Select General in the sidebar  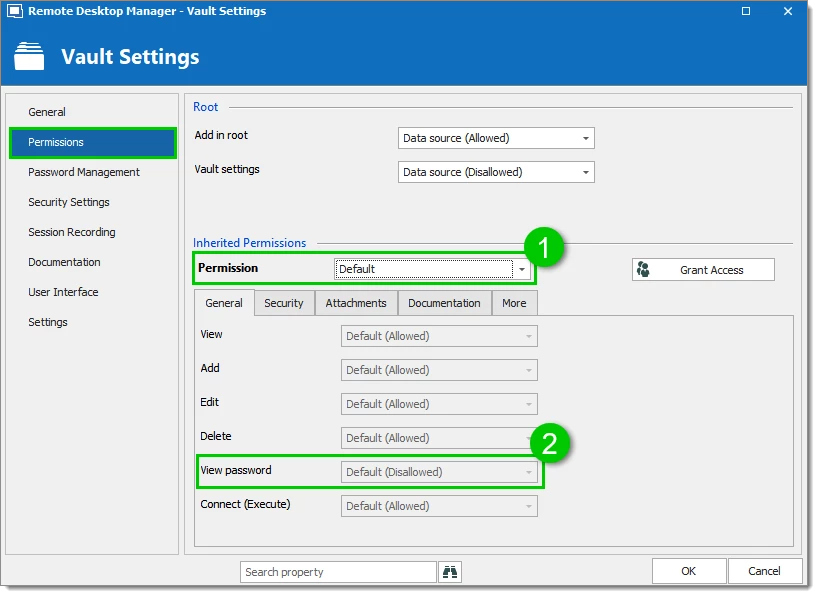point(47,112)
